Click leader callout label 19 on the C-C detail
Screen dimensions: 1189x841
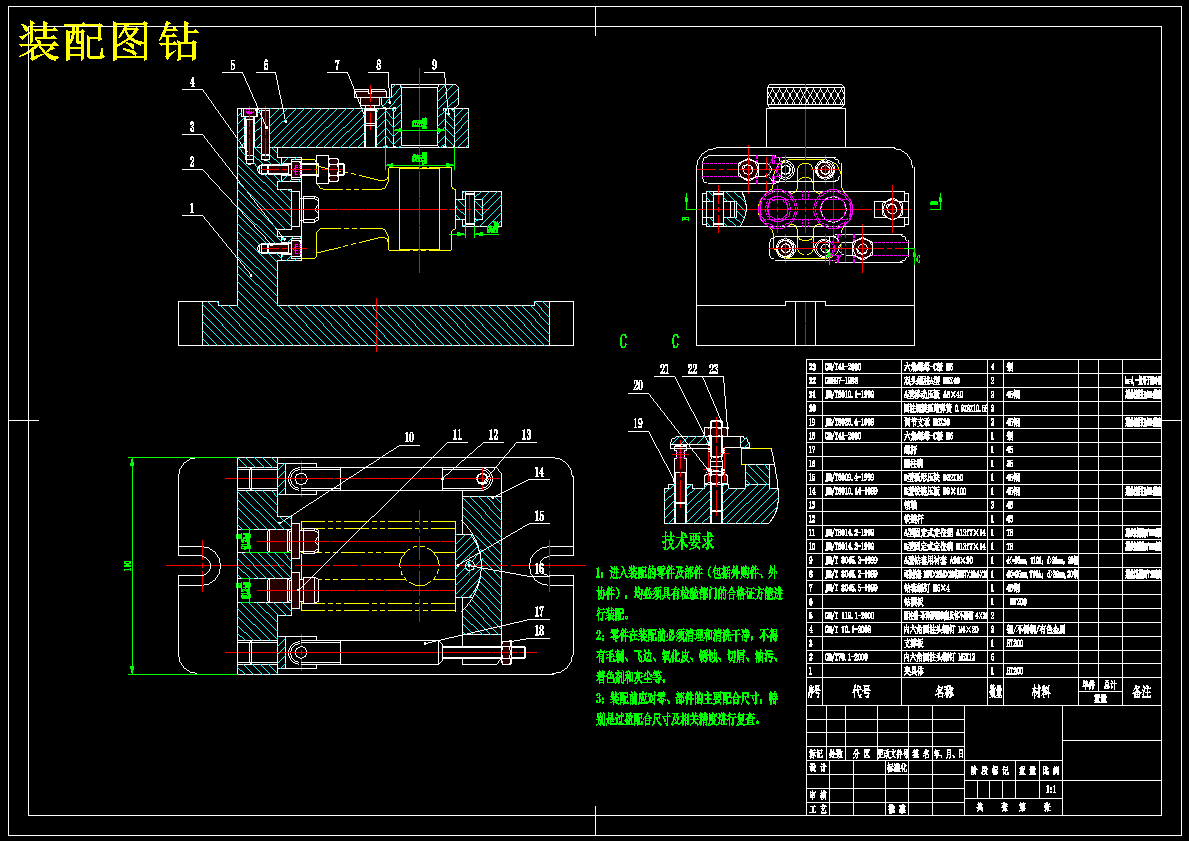point(638,423)
